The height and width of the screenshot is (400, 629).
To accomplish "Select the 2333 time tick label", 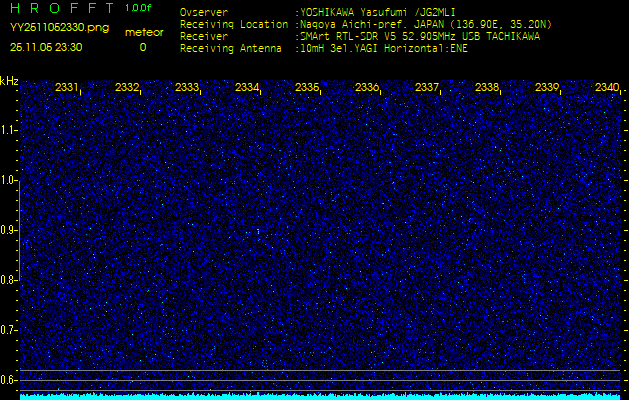I will tap(187, 88).
